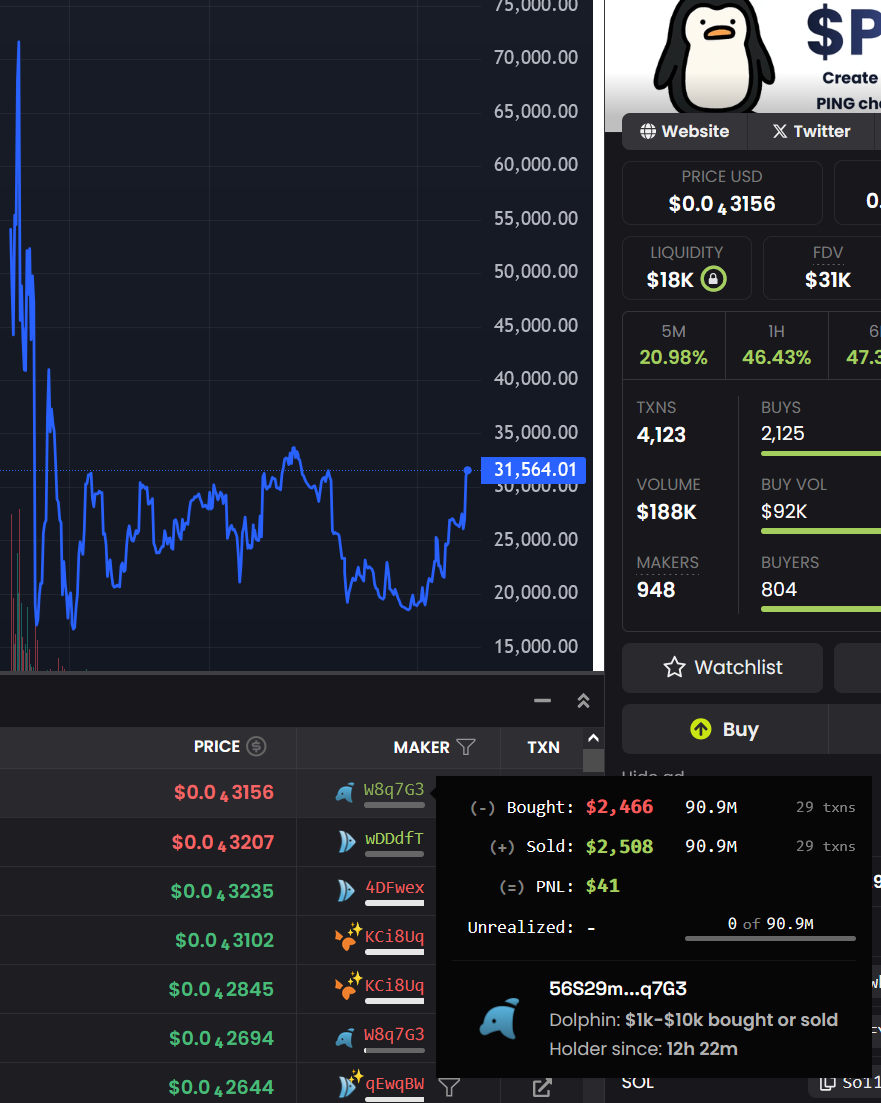881x1103 pixels.
Task: Click the VOLUME $188K stat
Action: (x=668, y=499)
